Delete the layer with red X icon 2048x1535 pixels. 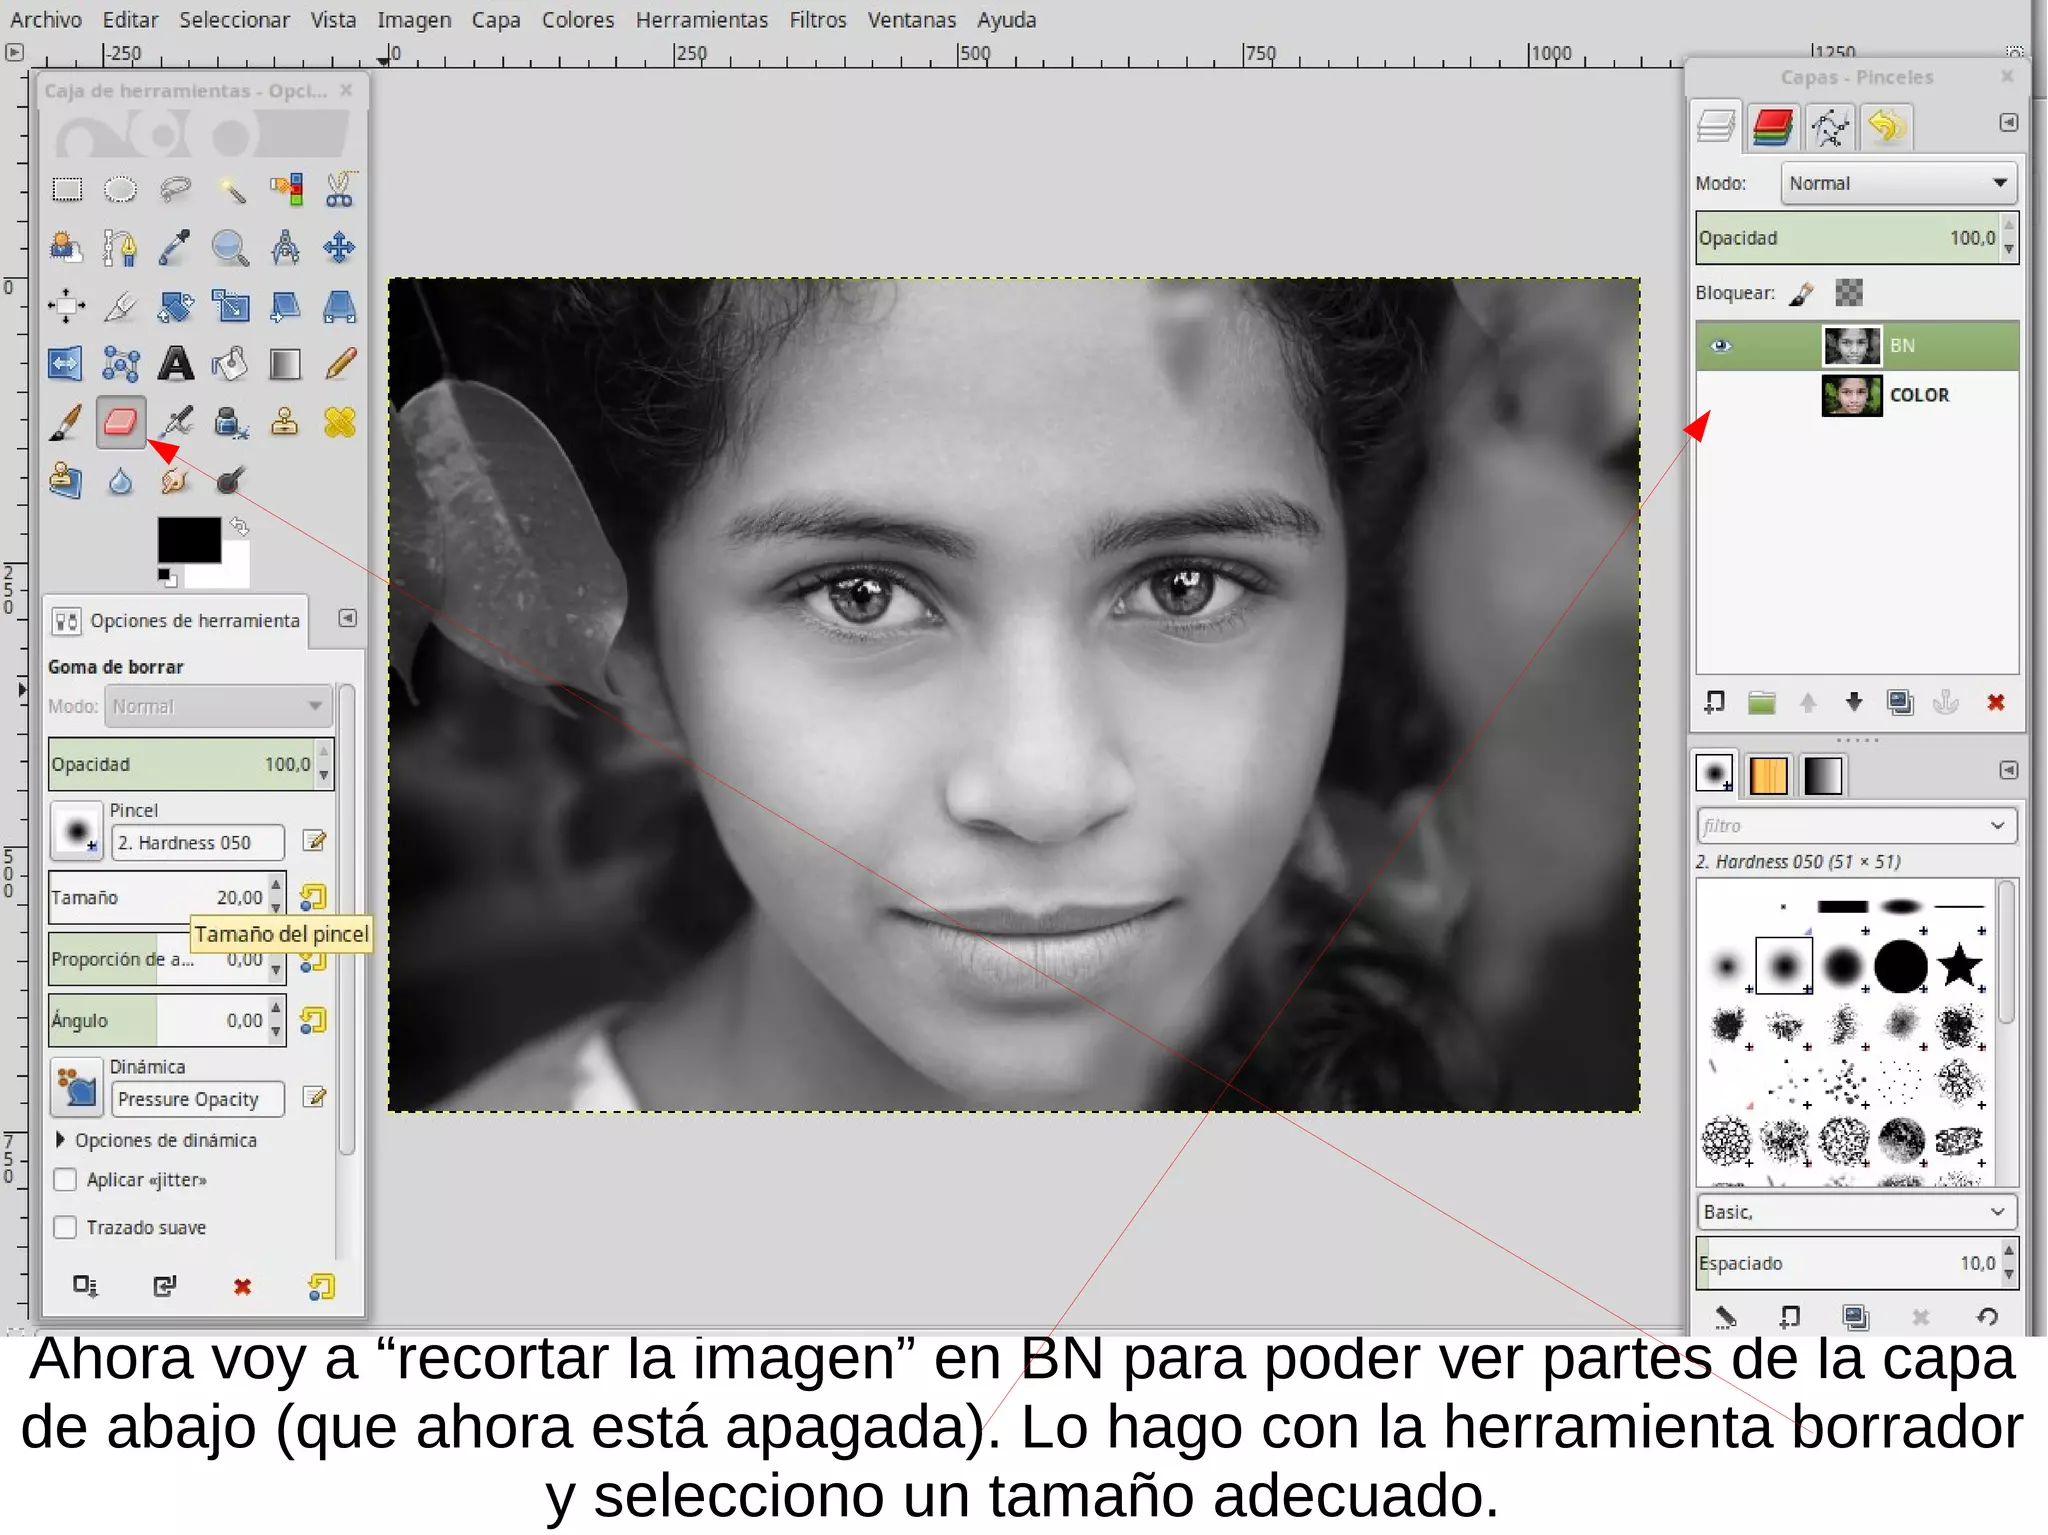point(1996,703)
